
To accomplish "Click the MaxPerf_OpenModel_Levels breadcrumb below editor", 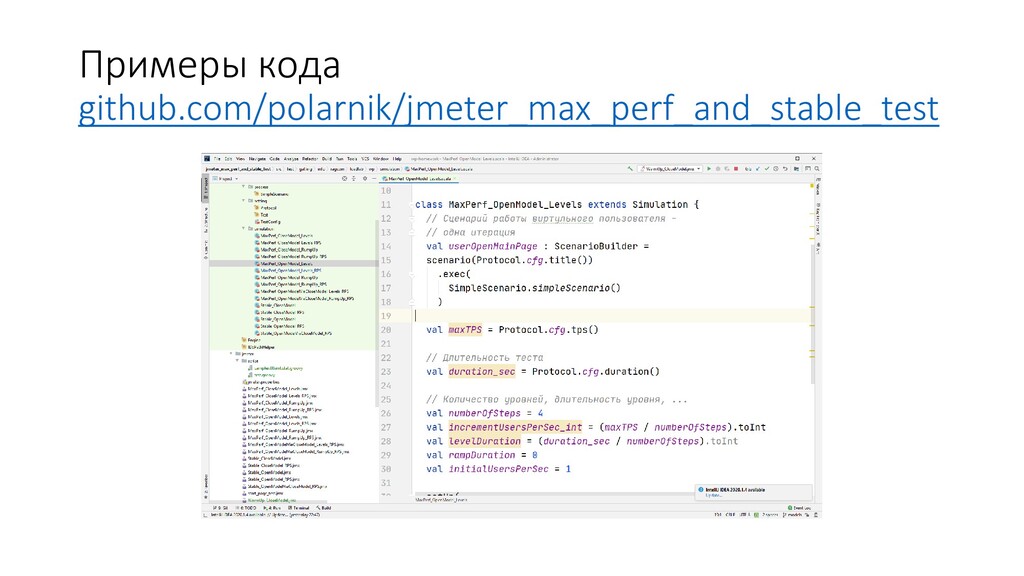I will point(441,500).
